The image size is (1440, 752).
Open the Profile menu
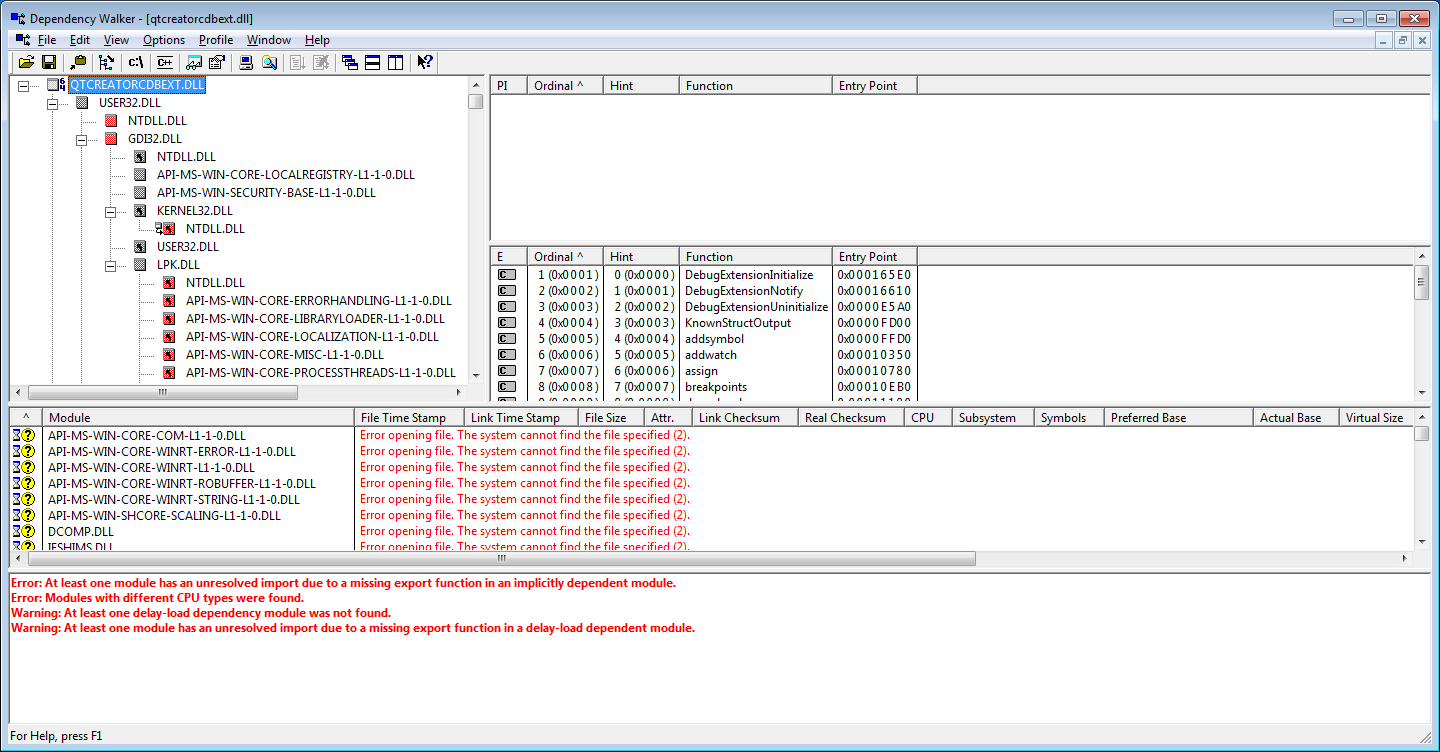pos(216,40)
